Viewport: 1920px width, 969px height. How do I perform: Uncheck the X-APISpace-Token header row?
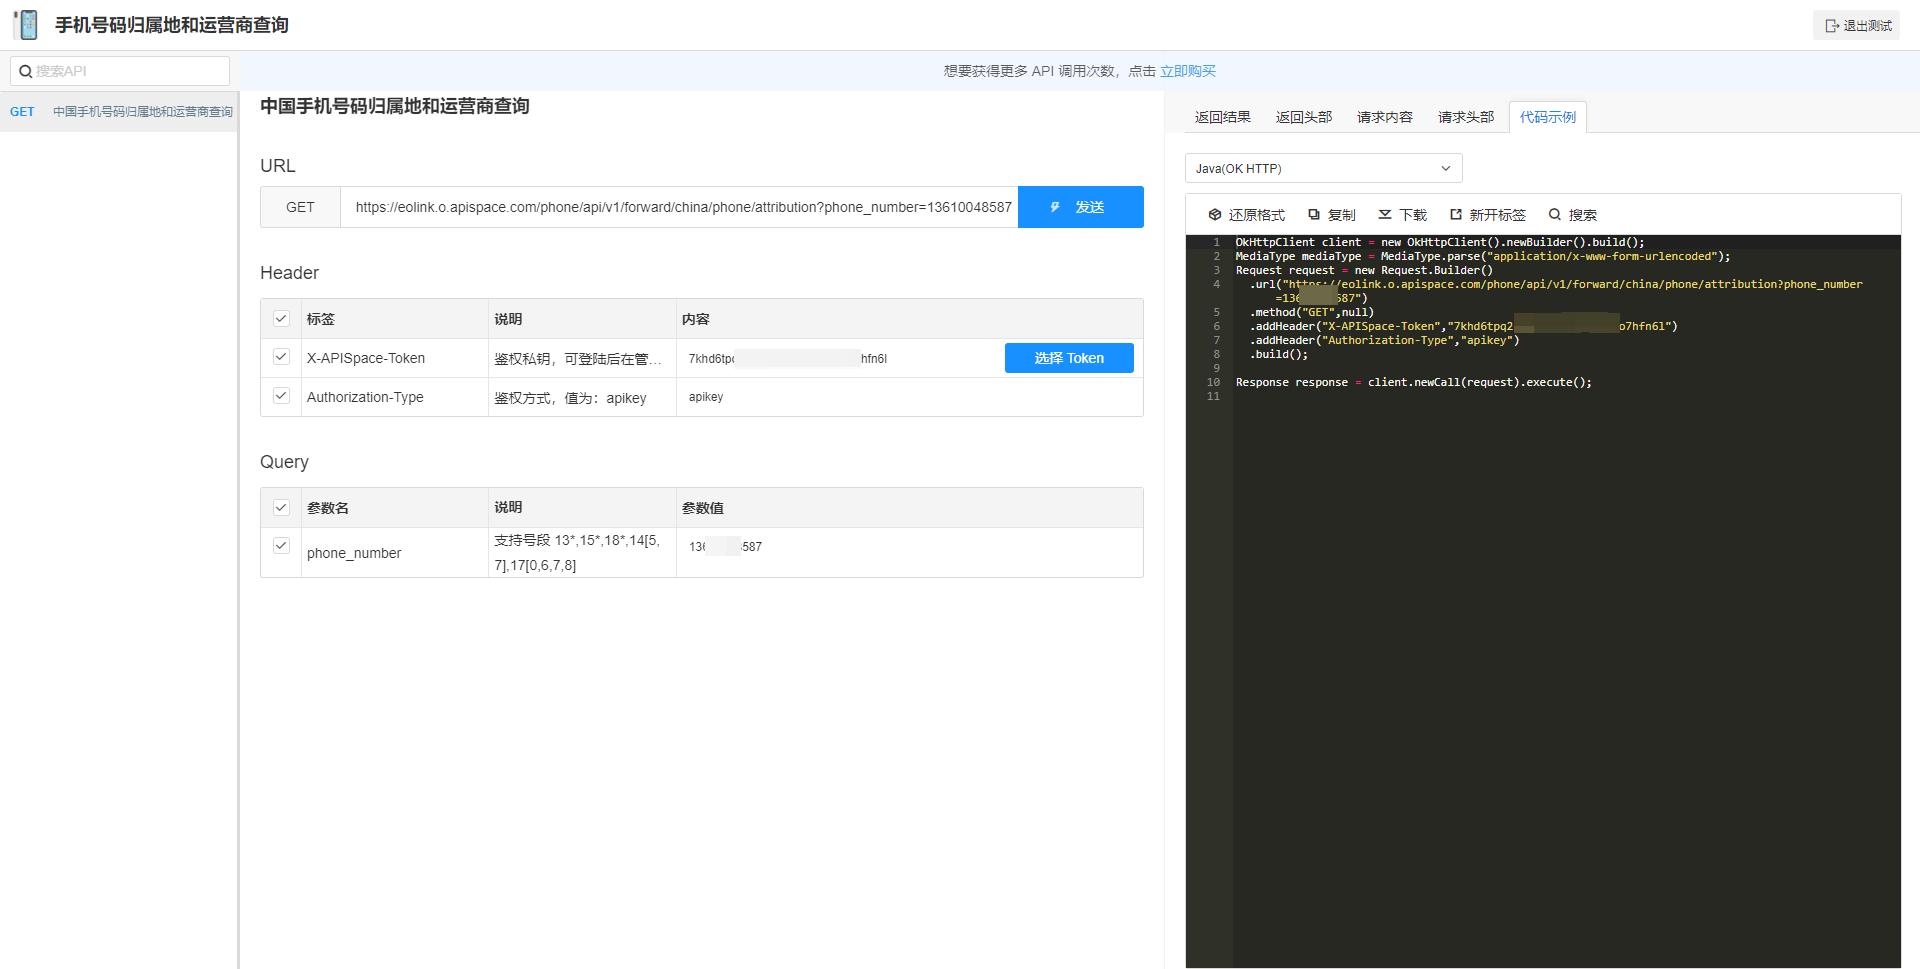pos(281,357)
